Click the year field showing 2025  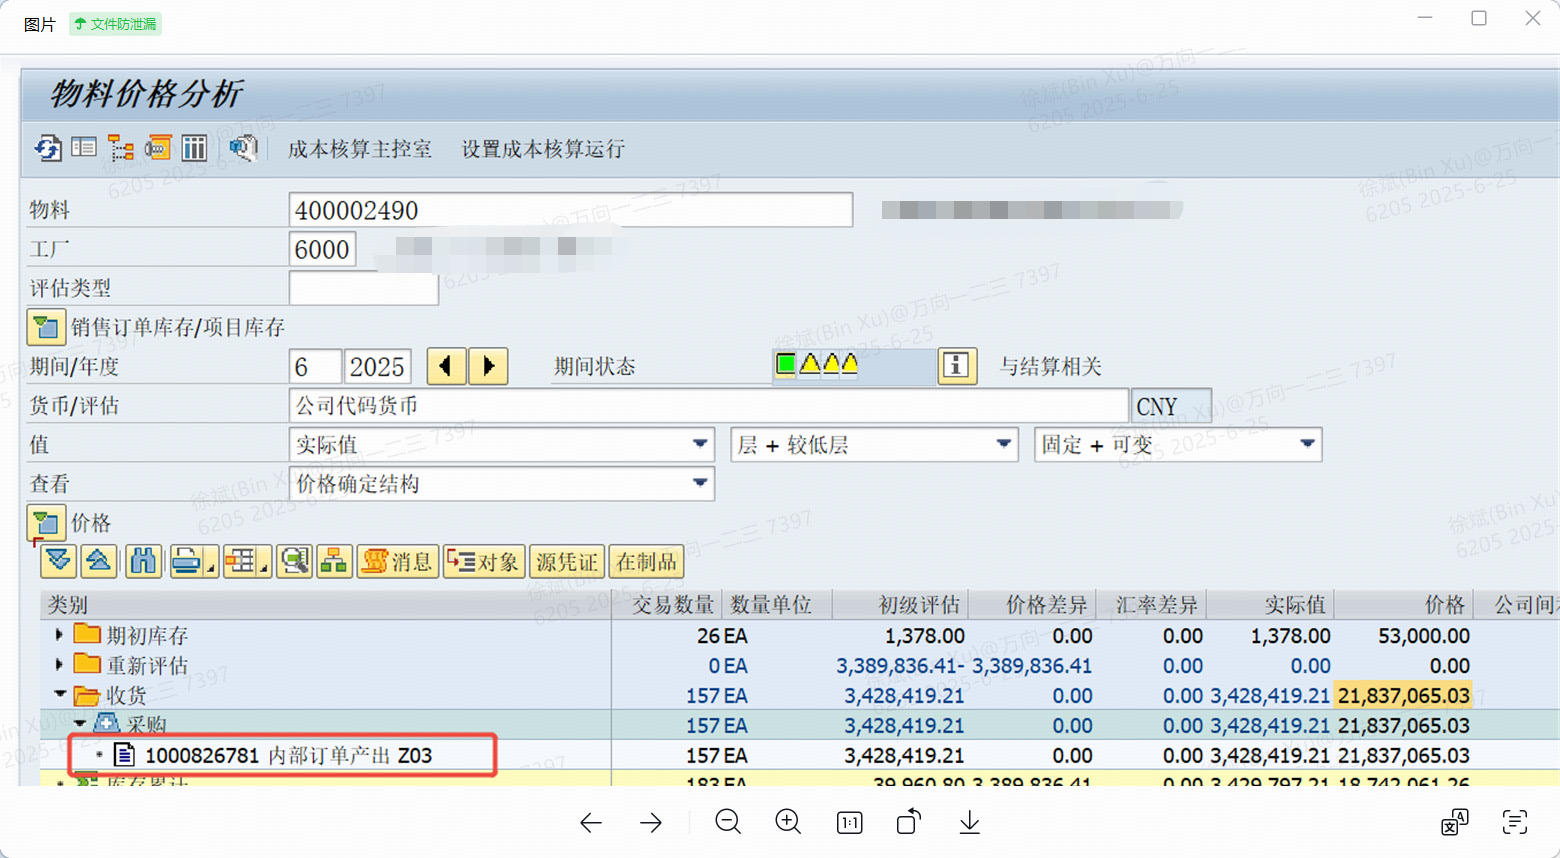click(x=377, y=366)
